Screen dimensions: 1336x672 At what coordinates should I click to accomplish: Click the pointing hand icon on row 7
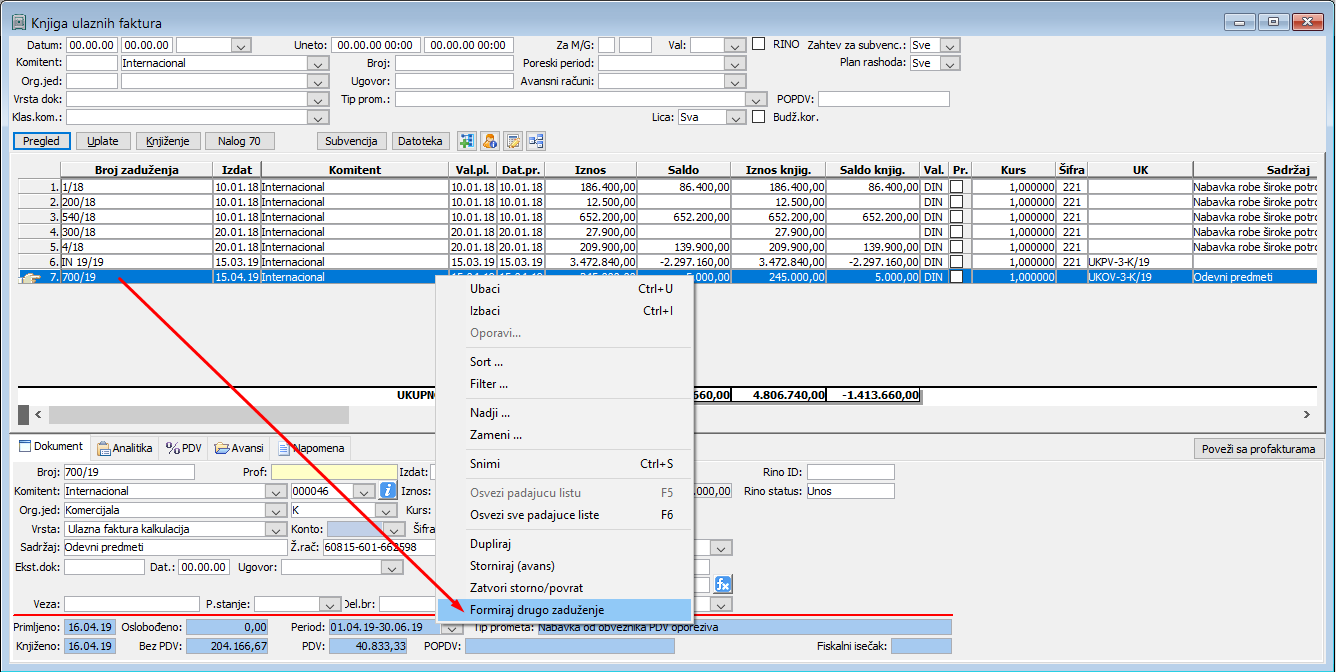tap(30, 277)
